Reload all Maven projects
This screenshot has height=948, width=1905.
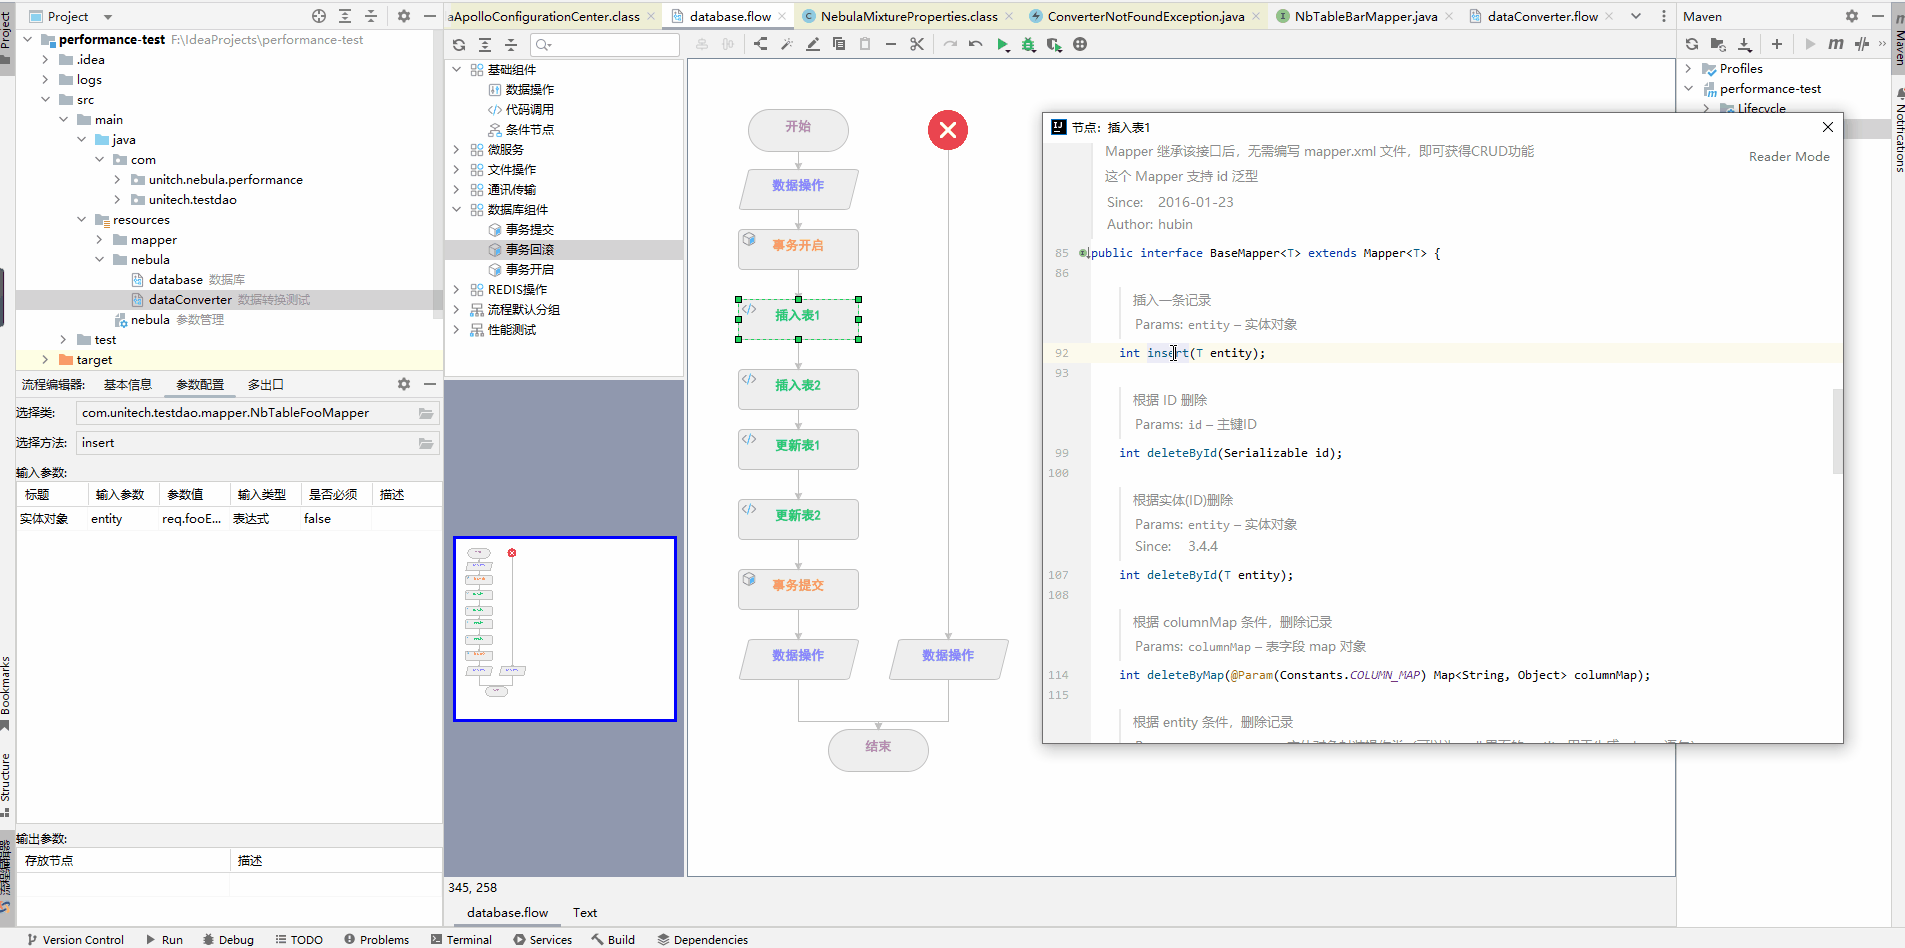click(1692, 44)
